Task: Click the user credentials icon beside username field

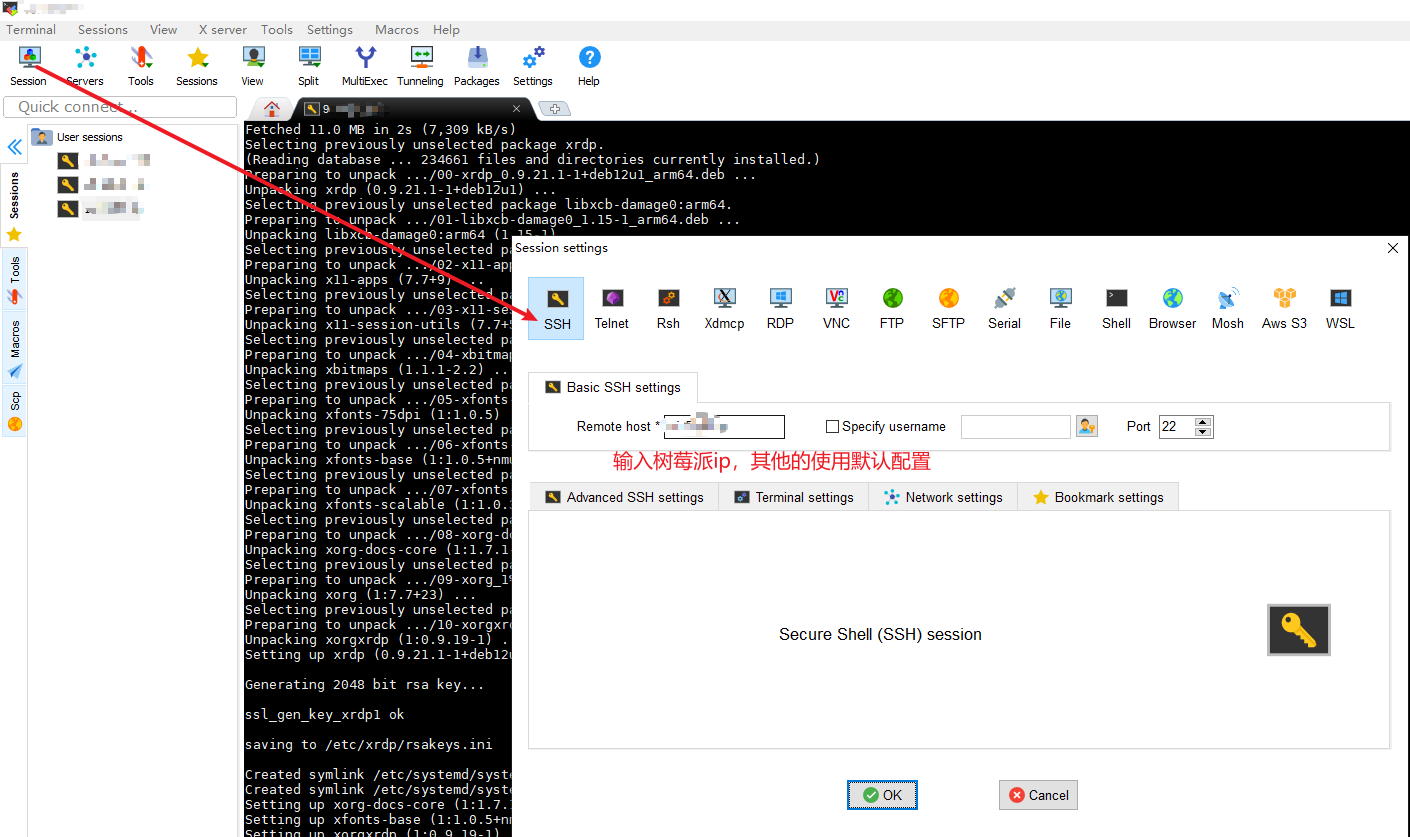Action: coord(1087,426)
